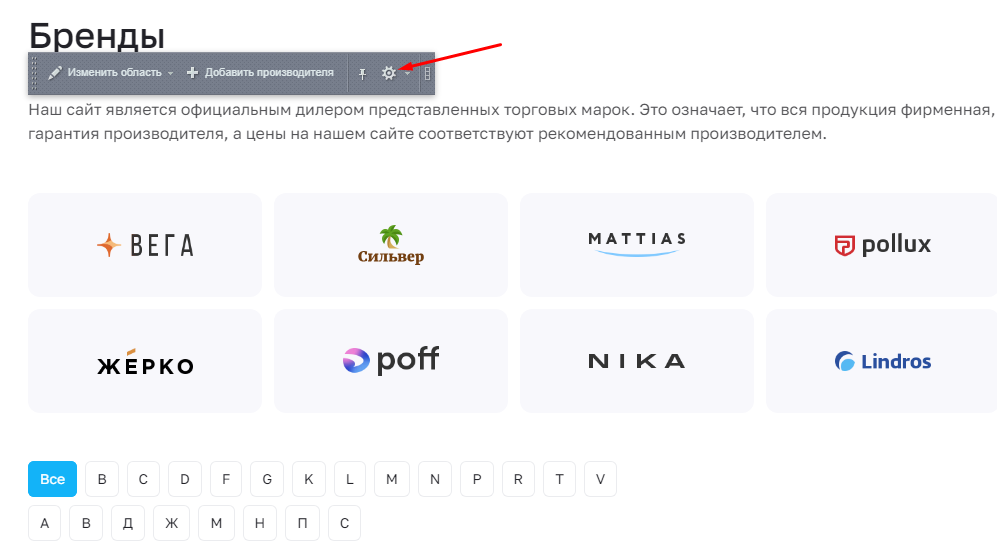Expand the Изменить область dropdown arrow
The image size is (997, 560).
(x=170, y=74)
